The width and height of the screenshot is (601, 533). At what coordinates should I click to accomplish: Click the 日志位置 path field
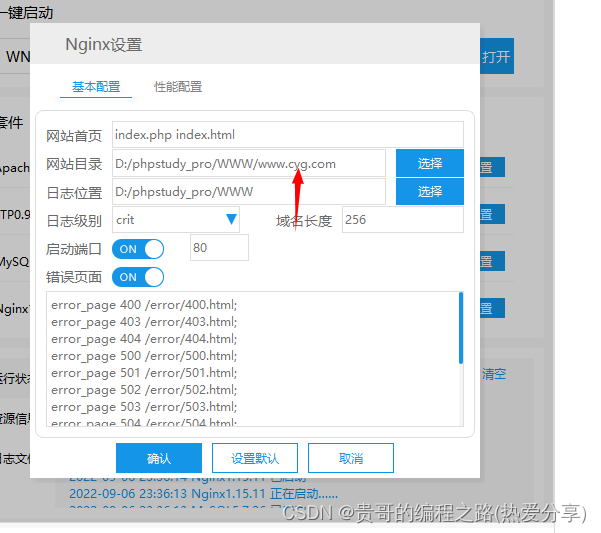pos(249,192)
